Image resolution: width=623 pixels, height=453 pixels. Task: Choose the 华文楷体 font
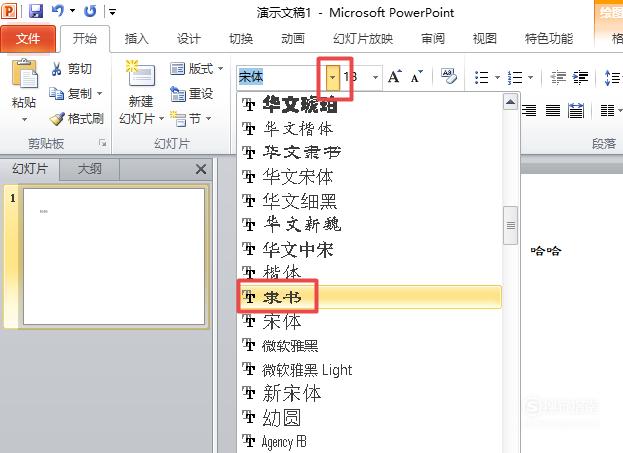coord(370,129)
